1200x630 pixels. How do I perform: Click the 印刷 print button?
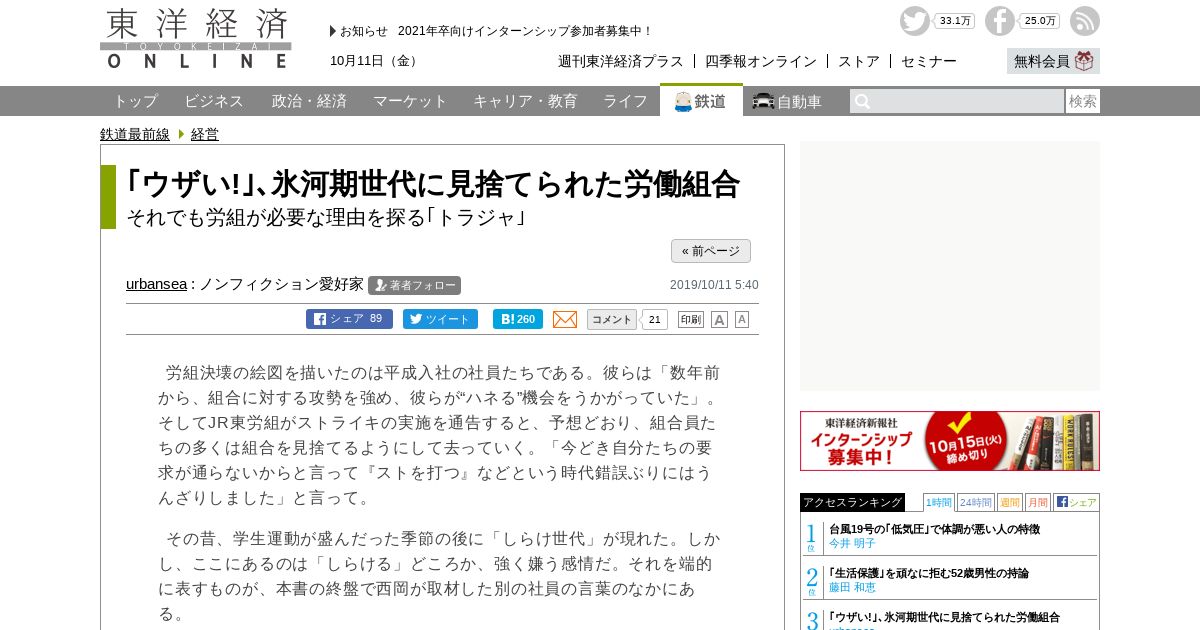pos(691,320)
